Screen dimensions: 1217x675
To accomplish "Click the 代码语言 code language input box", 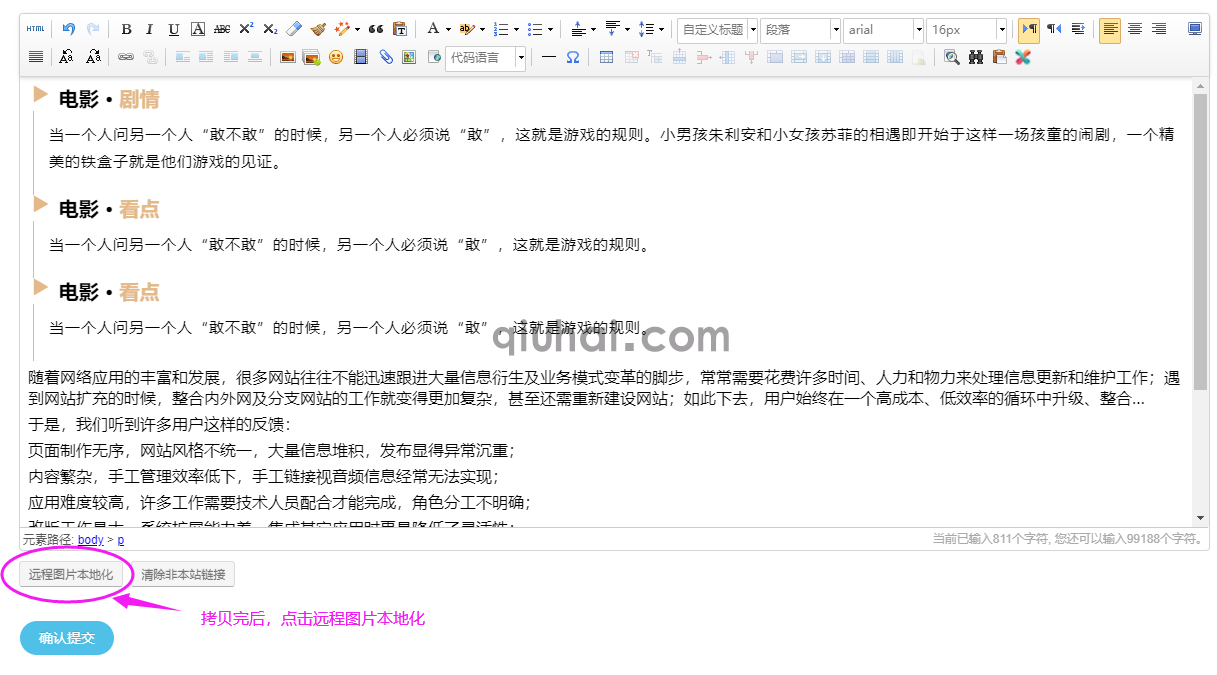I will pyautogui.click(x=477, y=57).
